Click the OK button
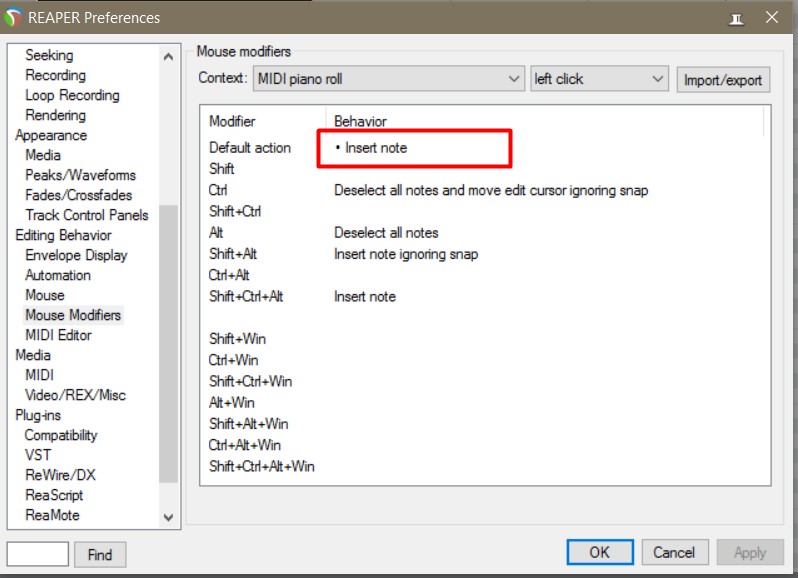 (x=600, y=553)
